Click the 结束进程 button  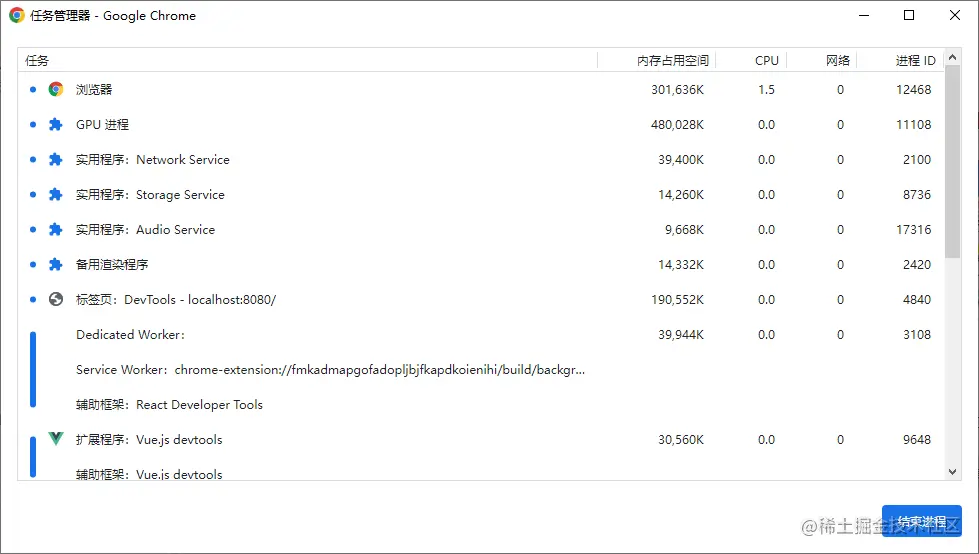[x=922, y=521]
